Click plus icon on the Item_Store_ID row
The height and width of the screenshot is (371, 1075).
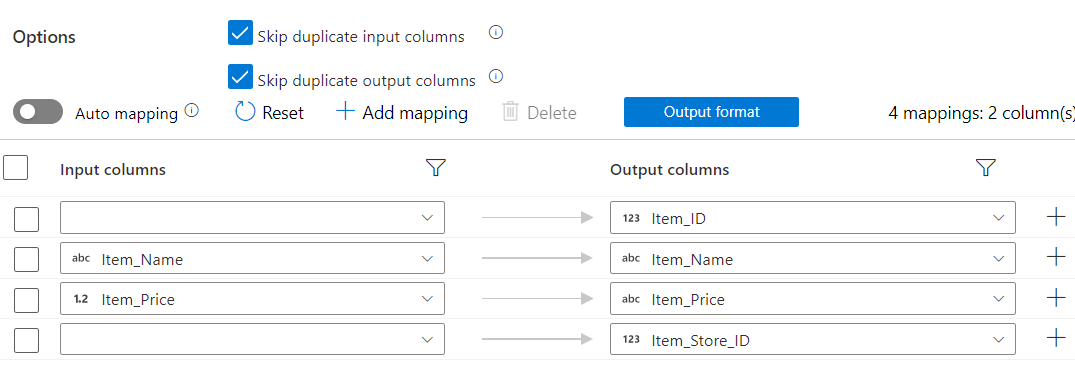(x=1056, y=338)
